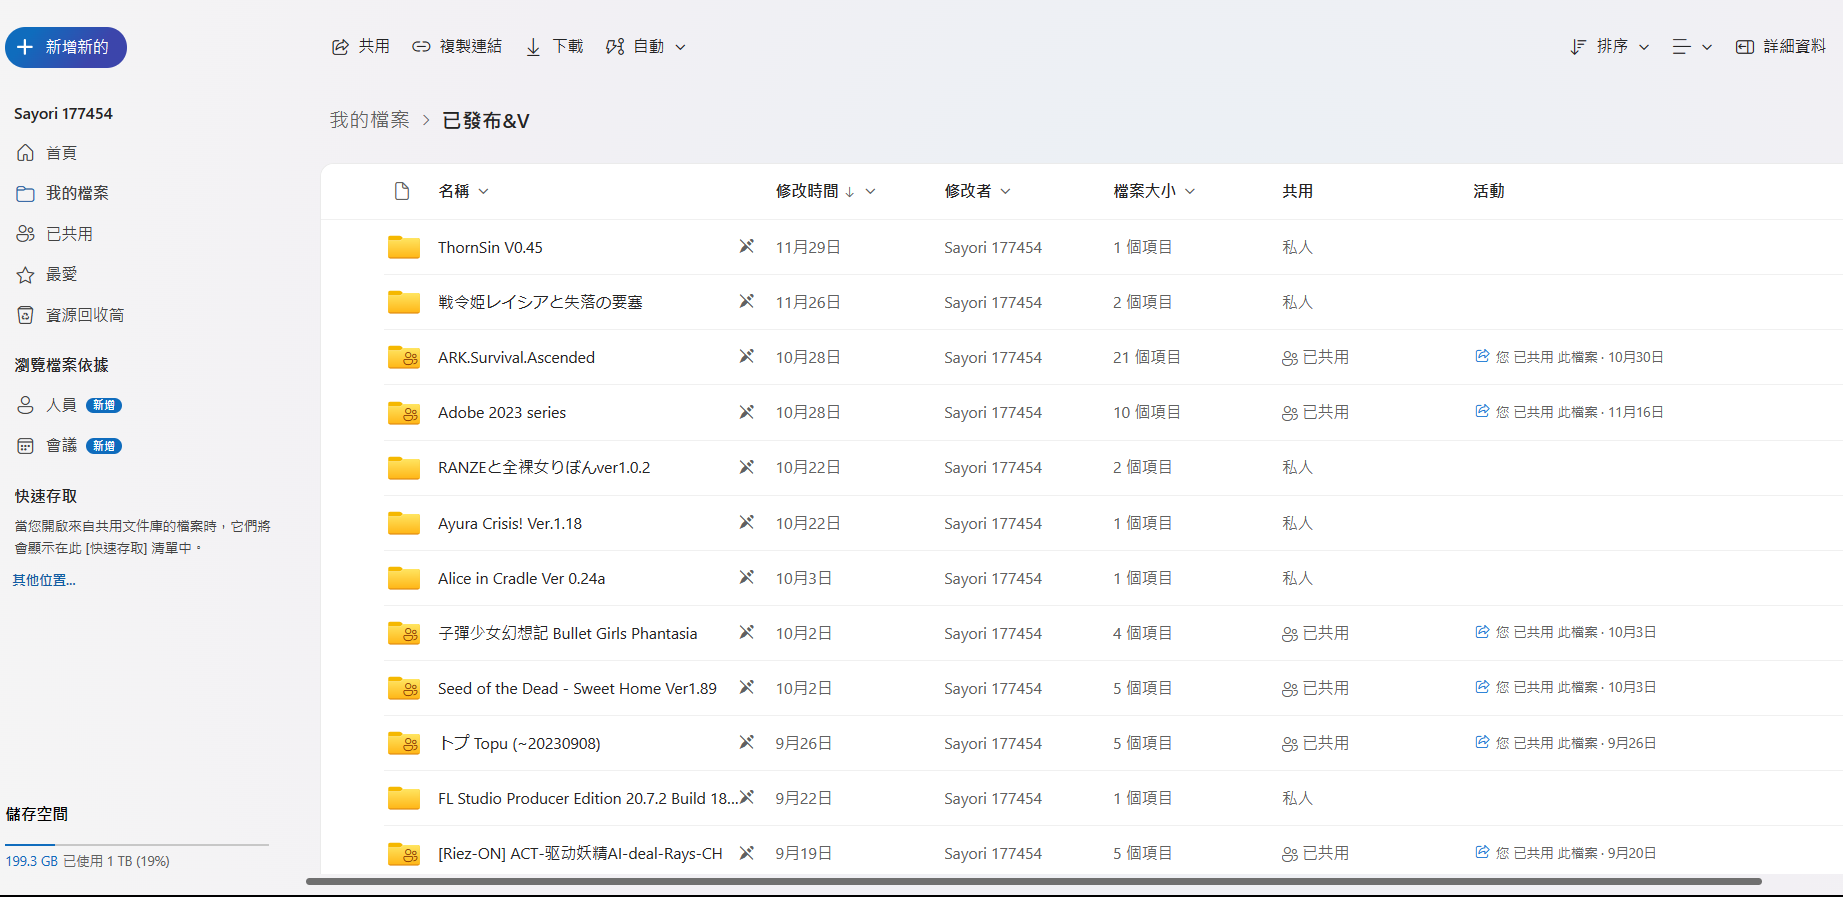Click the file type column header icon

click(402, 191)
